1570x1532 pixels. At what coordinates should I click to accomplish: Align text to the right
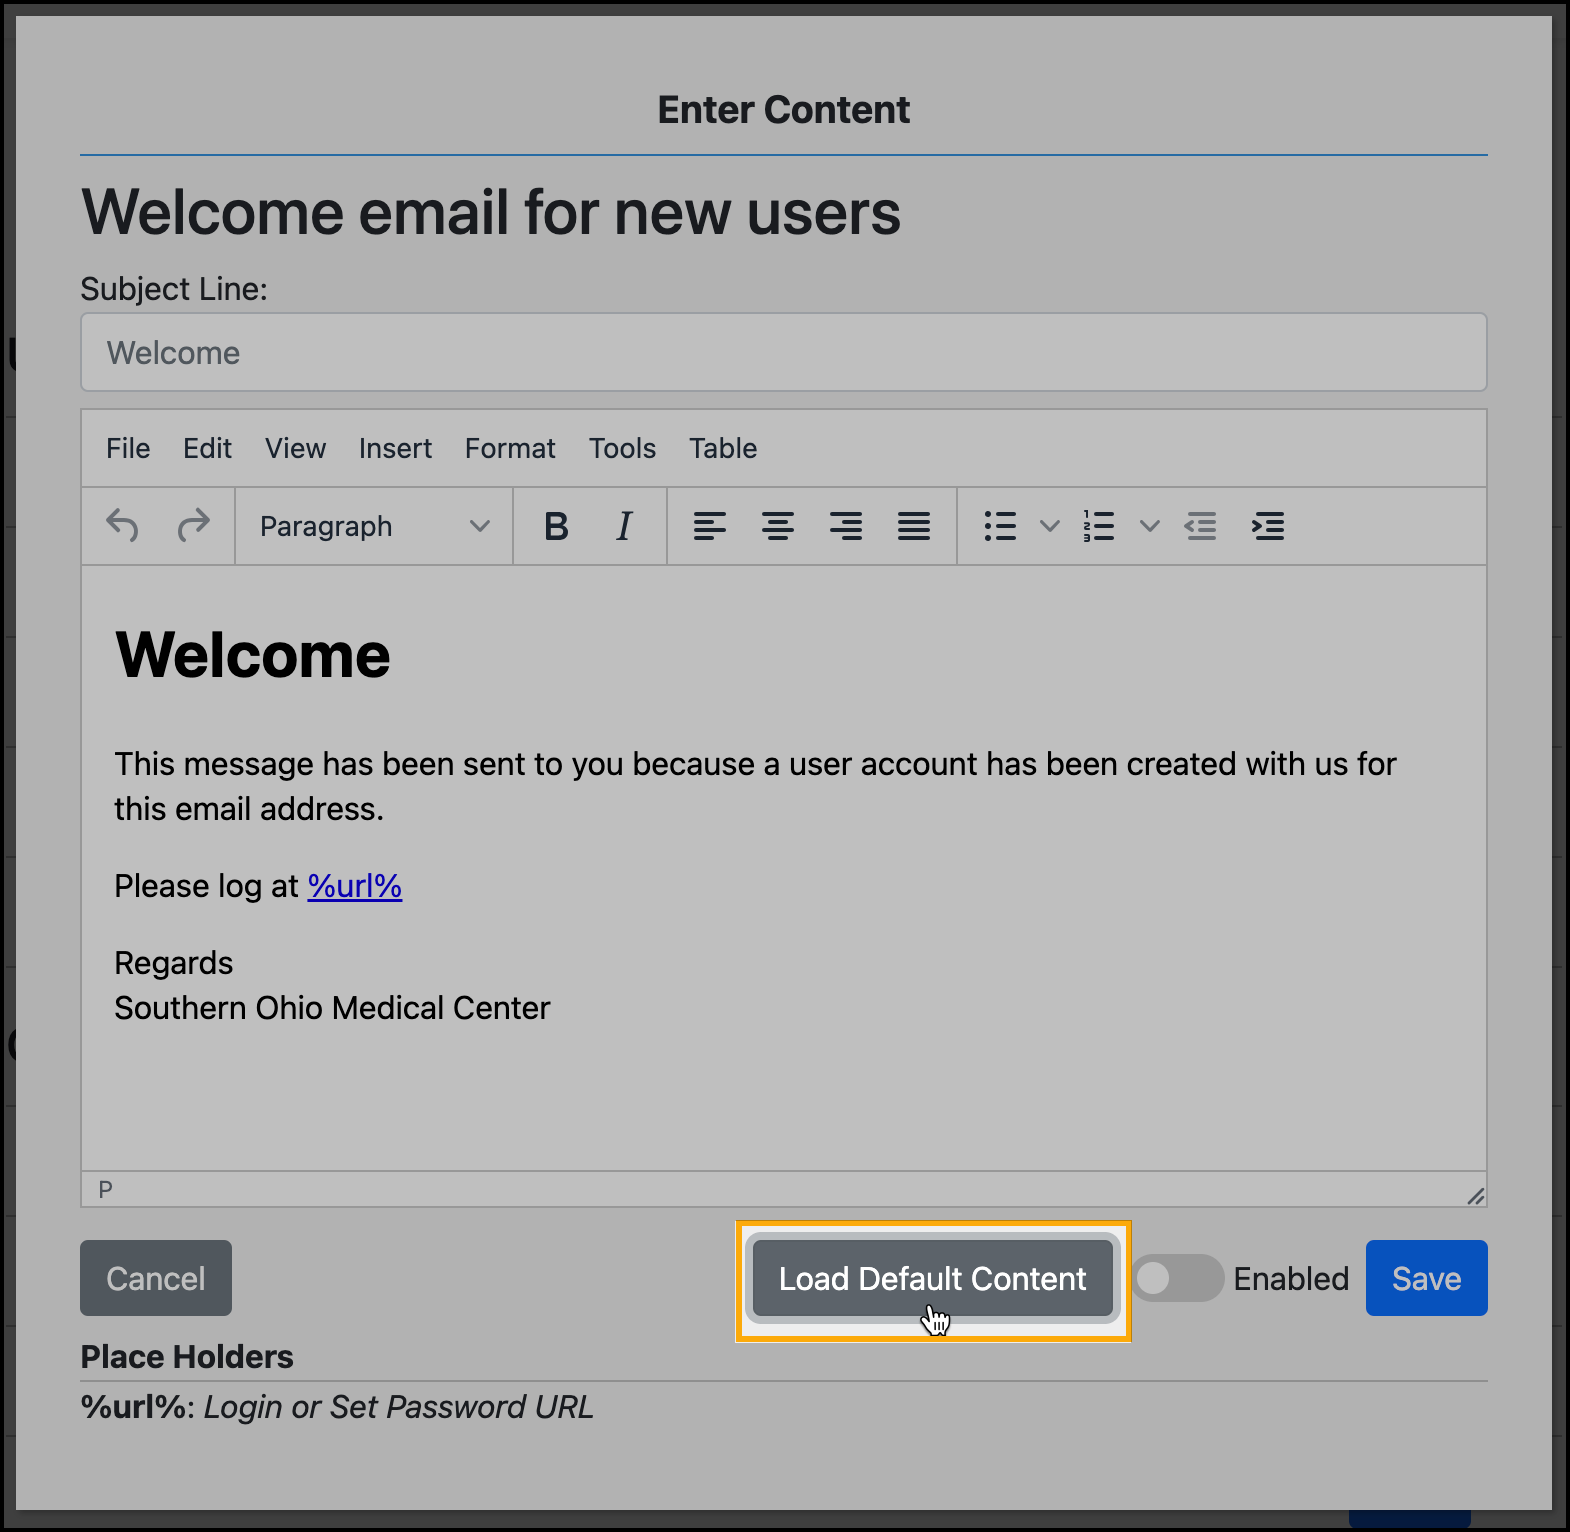845,526
